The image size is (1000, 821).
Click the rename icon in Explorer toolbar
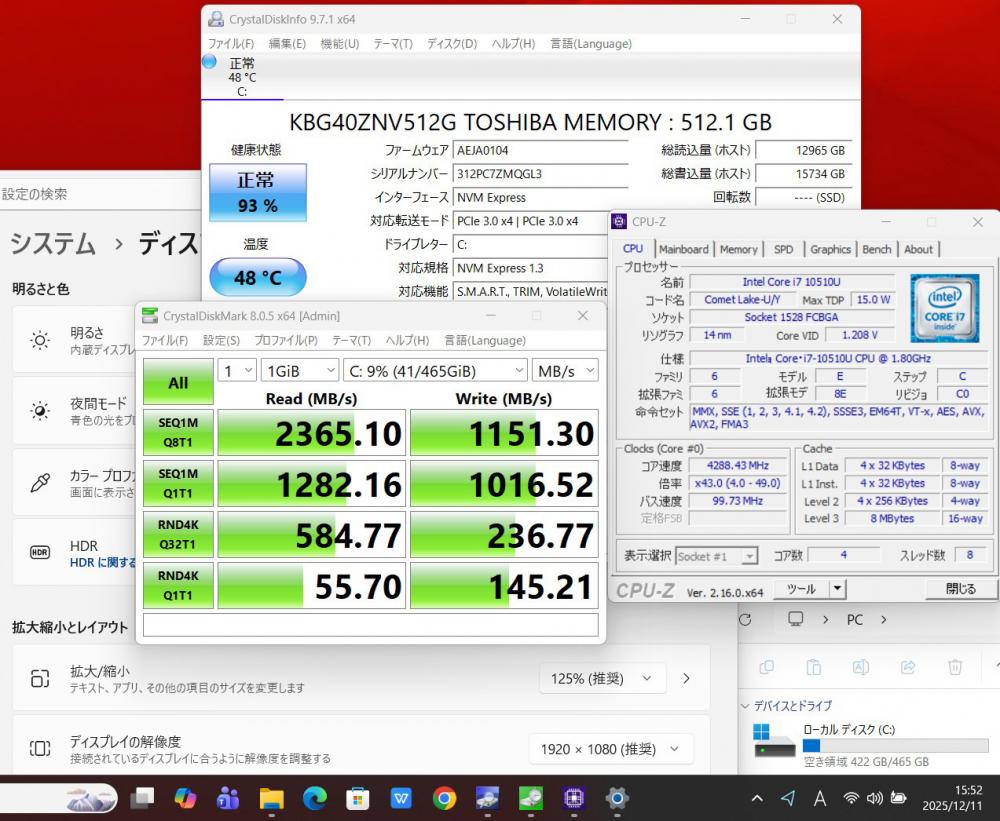(861, 667)
